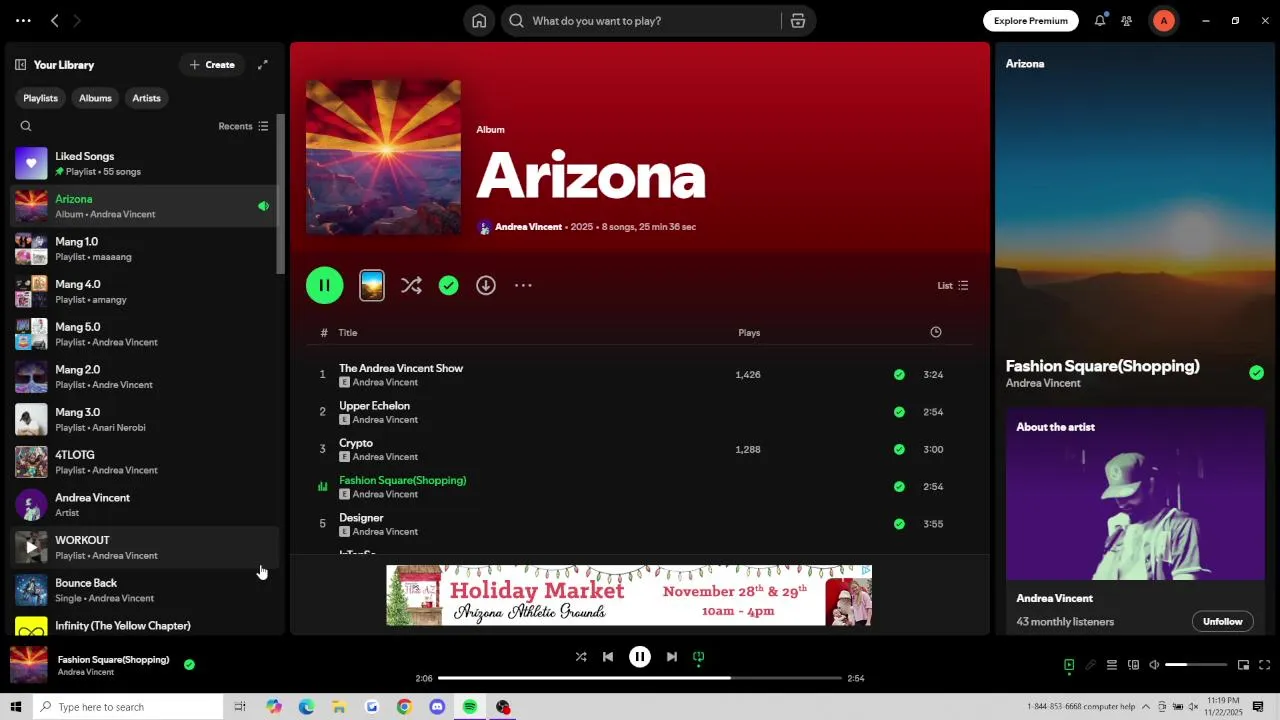Filter library by Artists

point(146,98)
